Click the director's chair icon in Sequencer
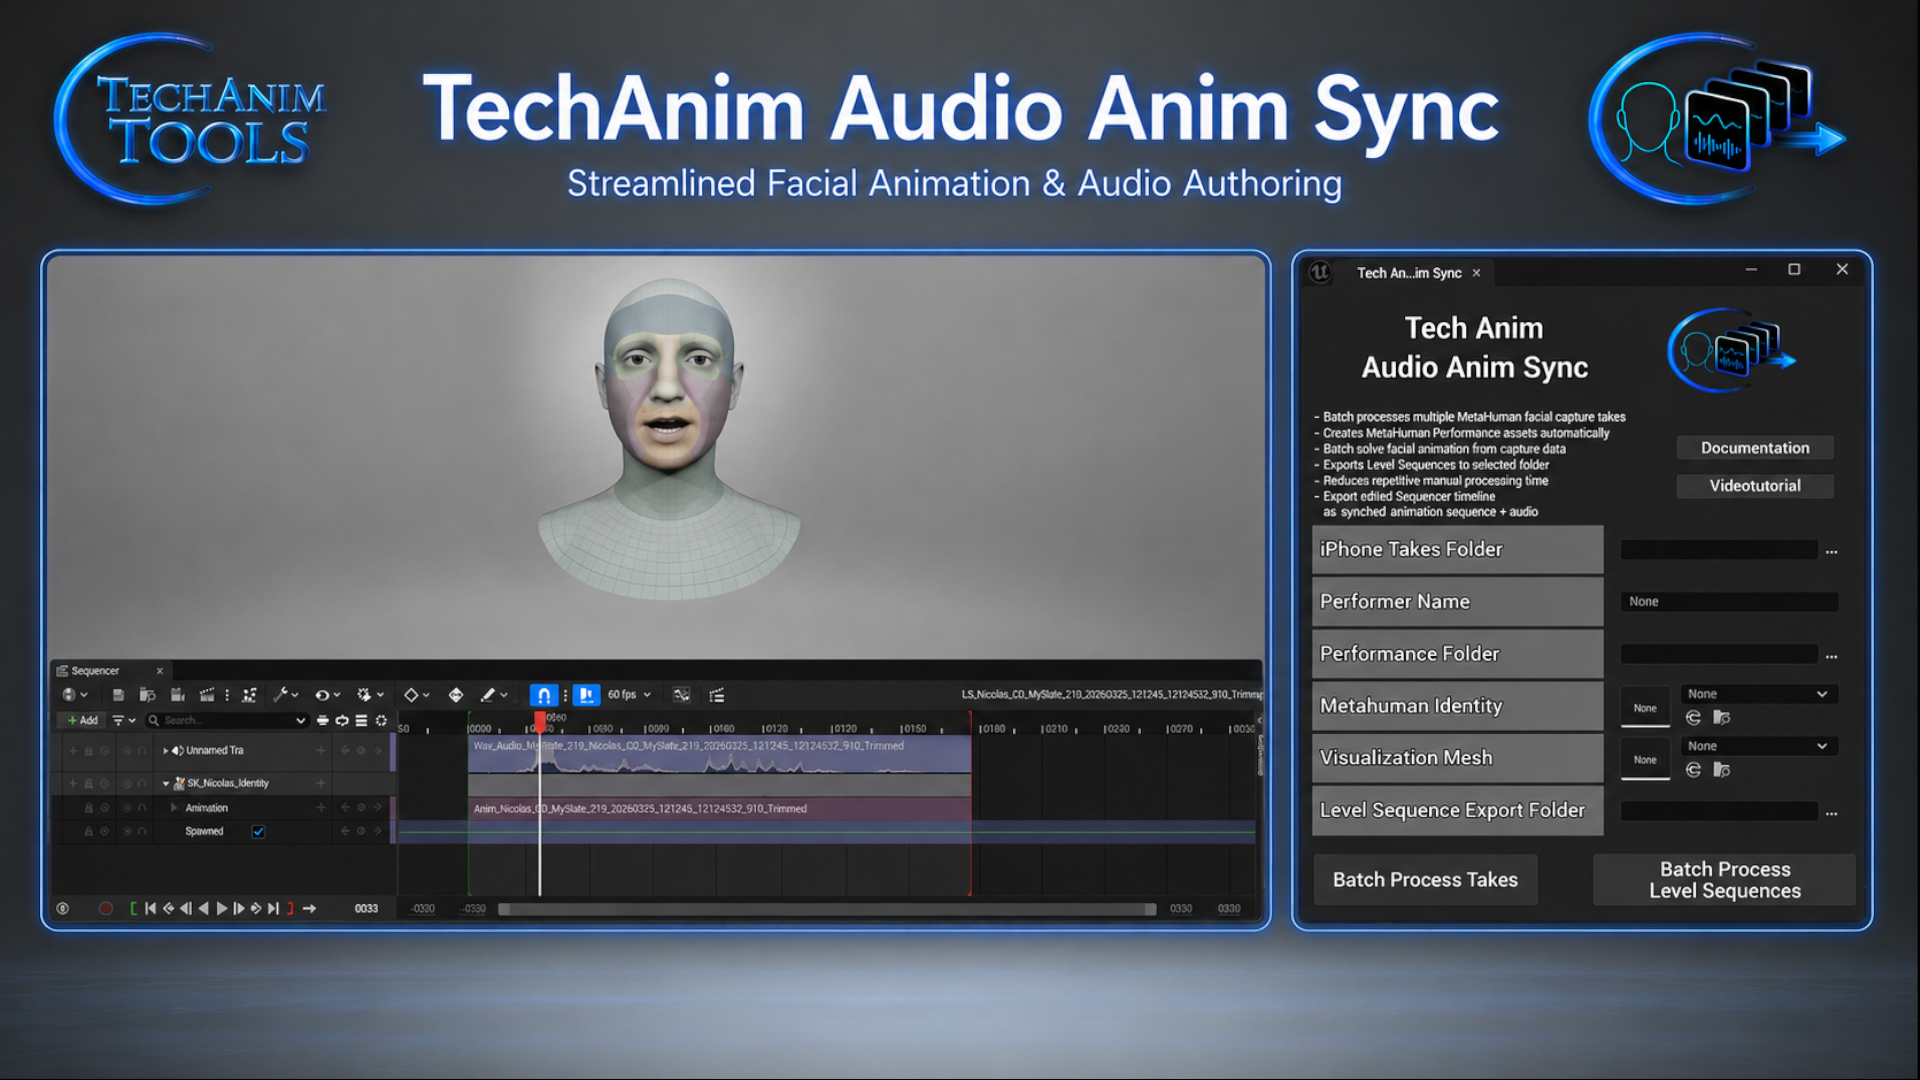The image size is (1920, 1080). 249,695
